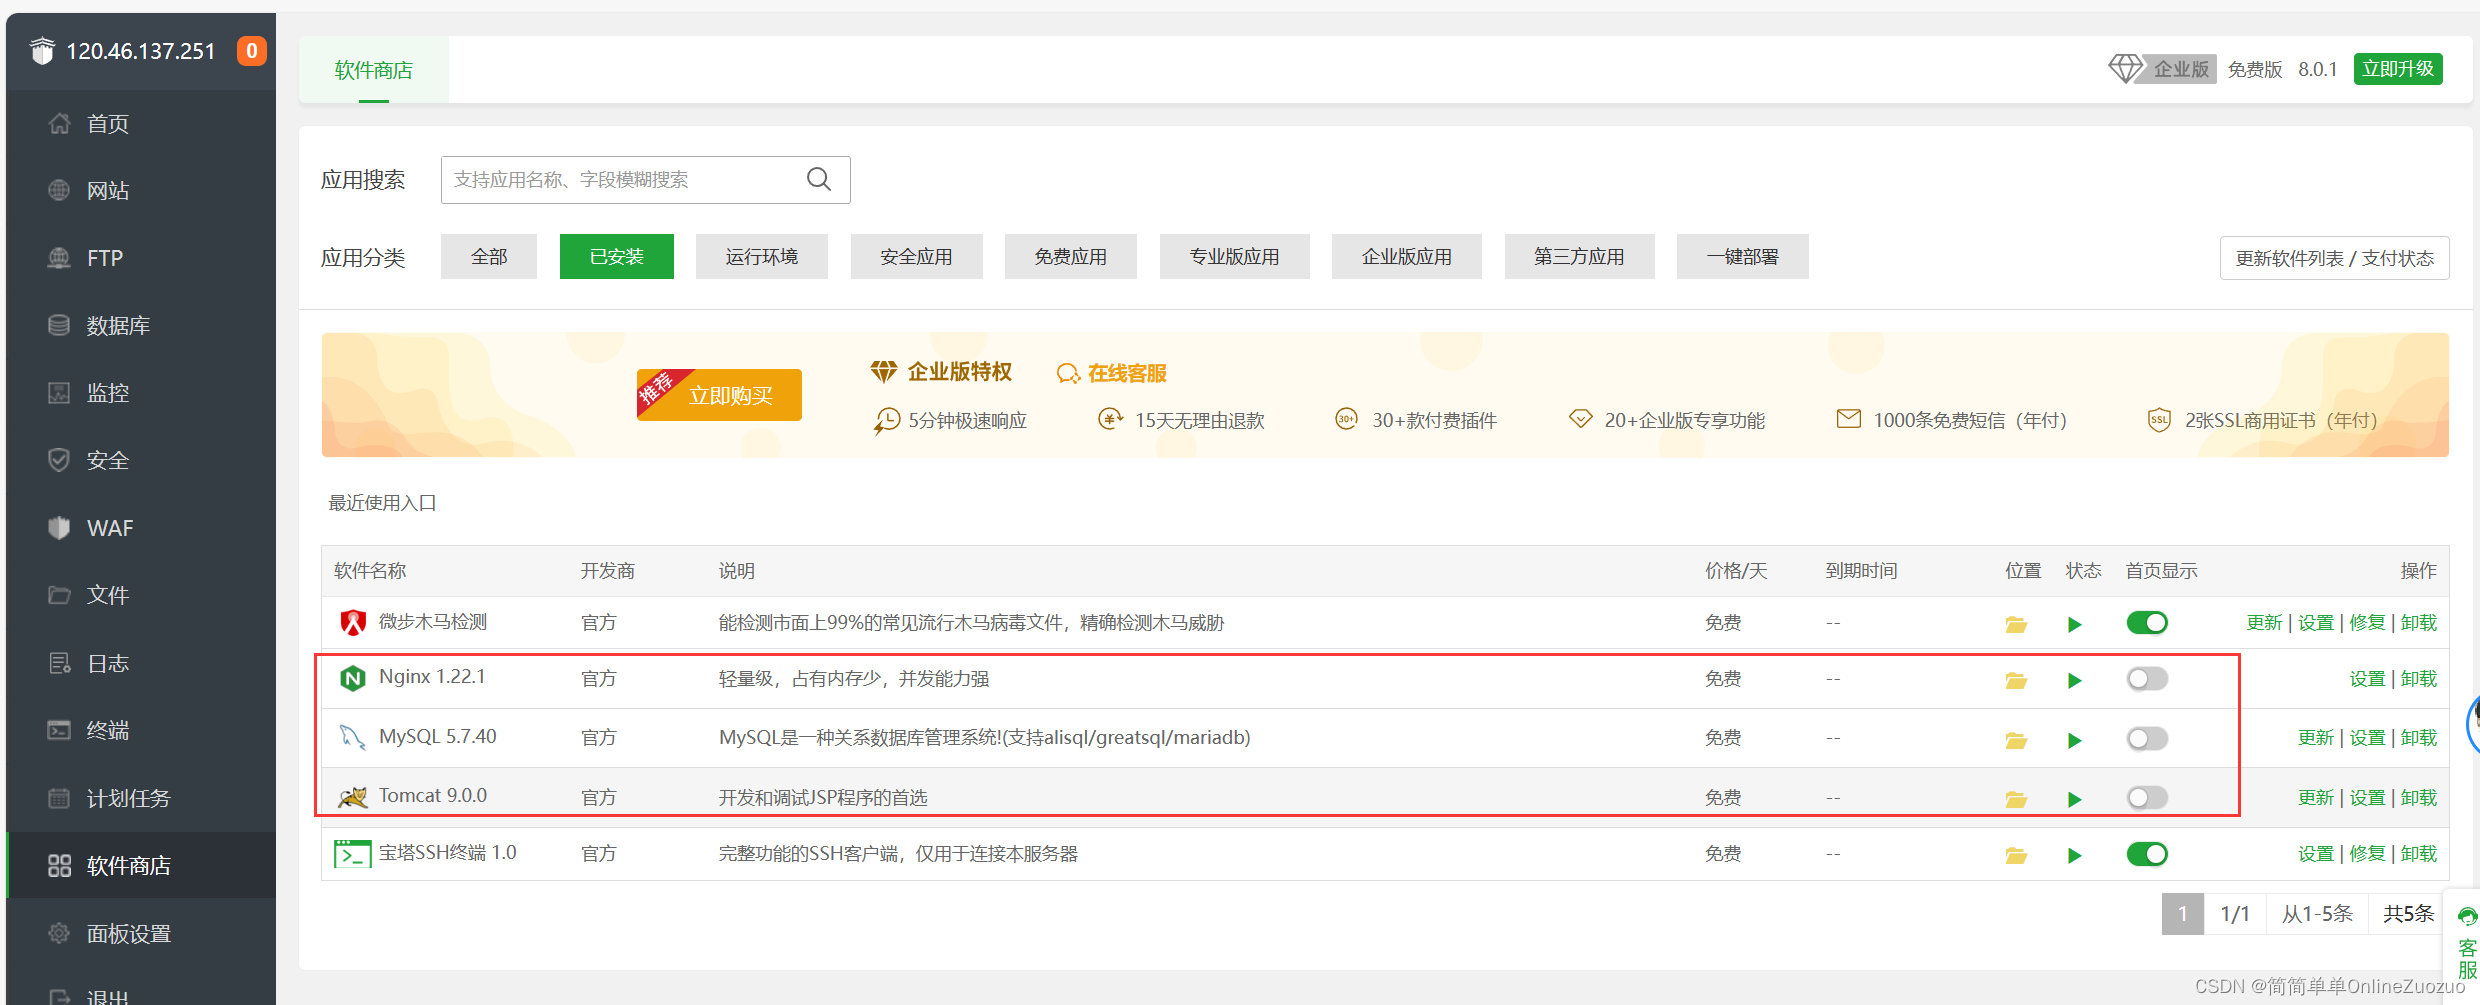Filter by 安全应用 category
Screen dimensions: 2480x1005
pyautogui.click(x=917, y=257)
